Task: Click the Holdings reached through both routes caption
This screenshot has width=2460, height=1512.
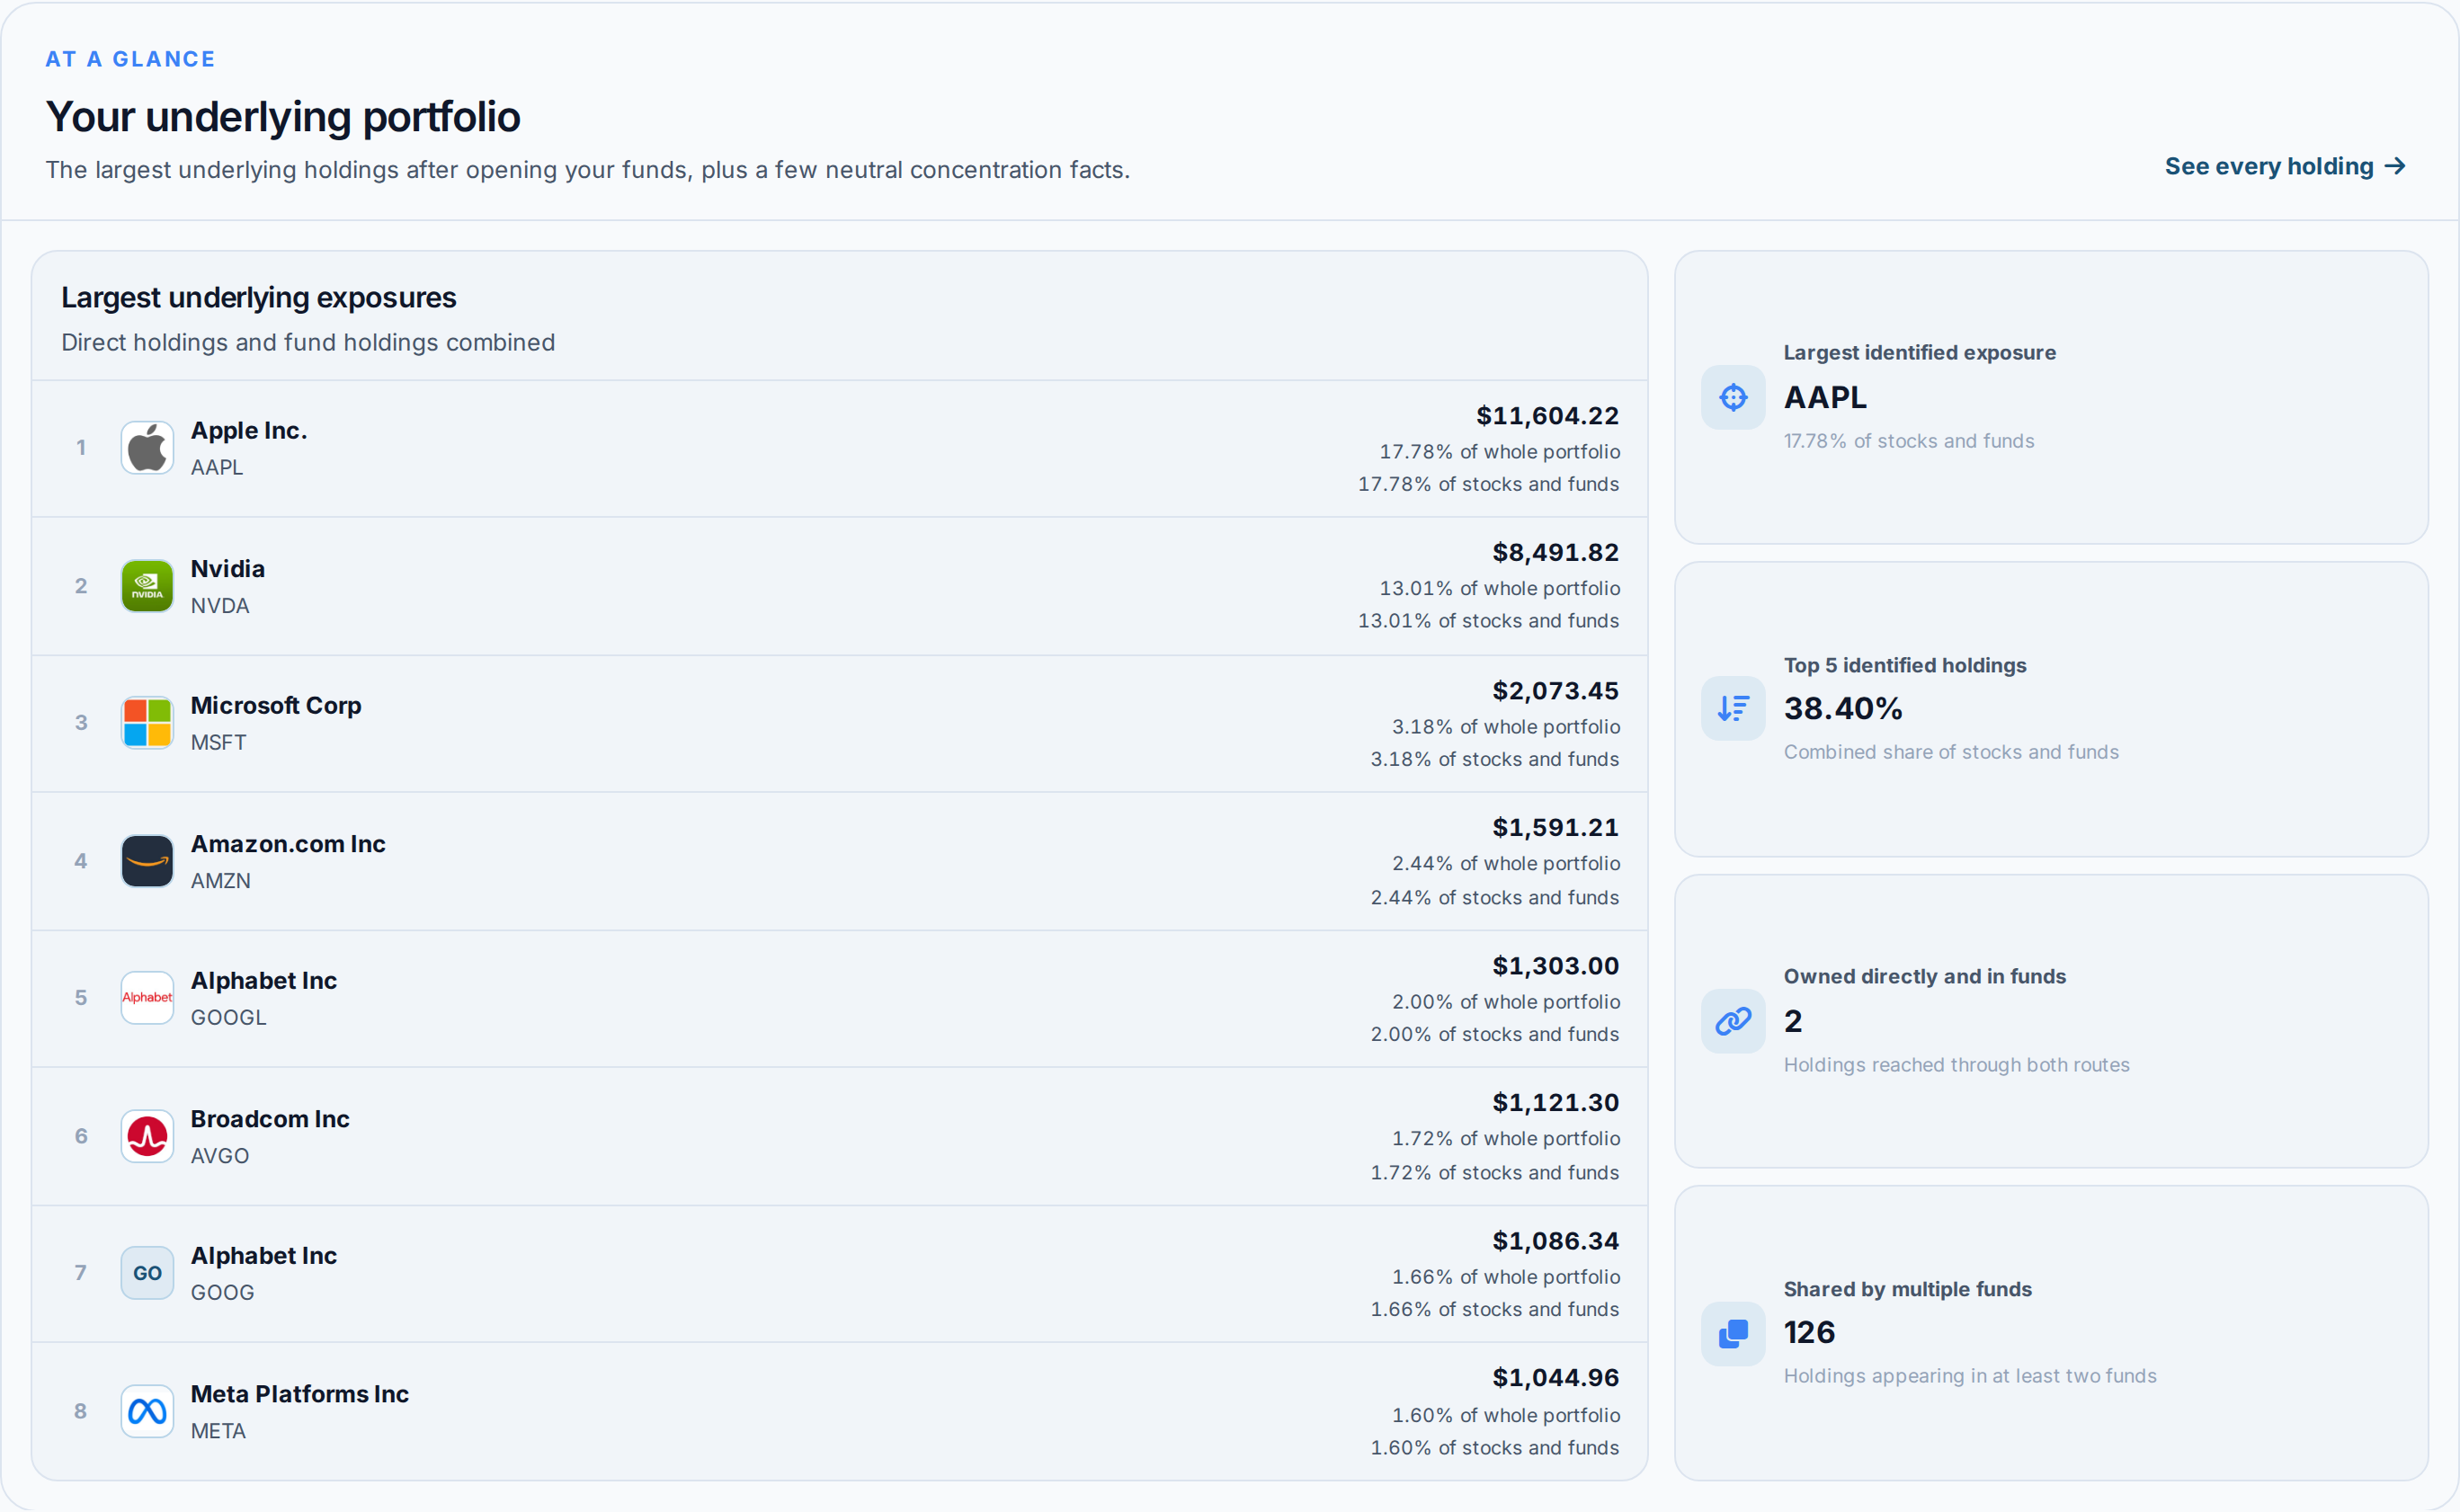Action: [1957, 1065]
